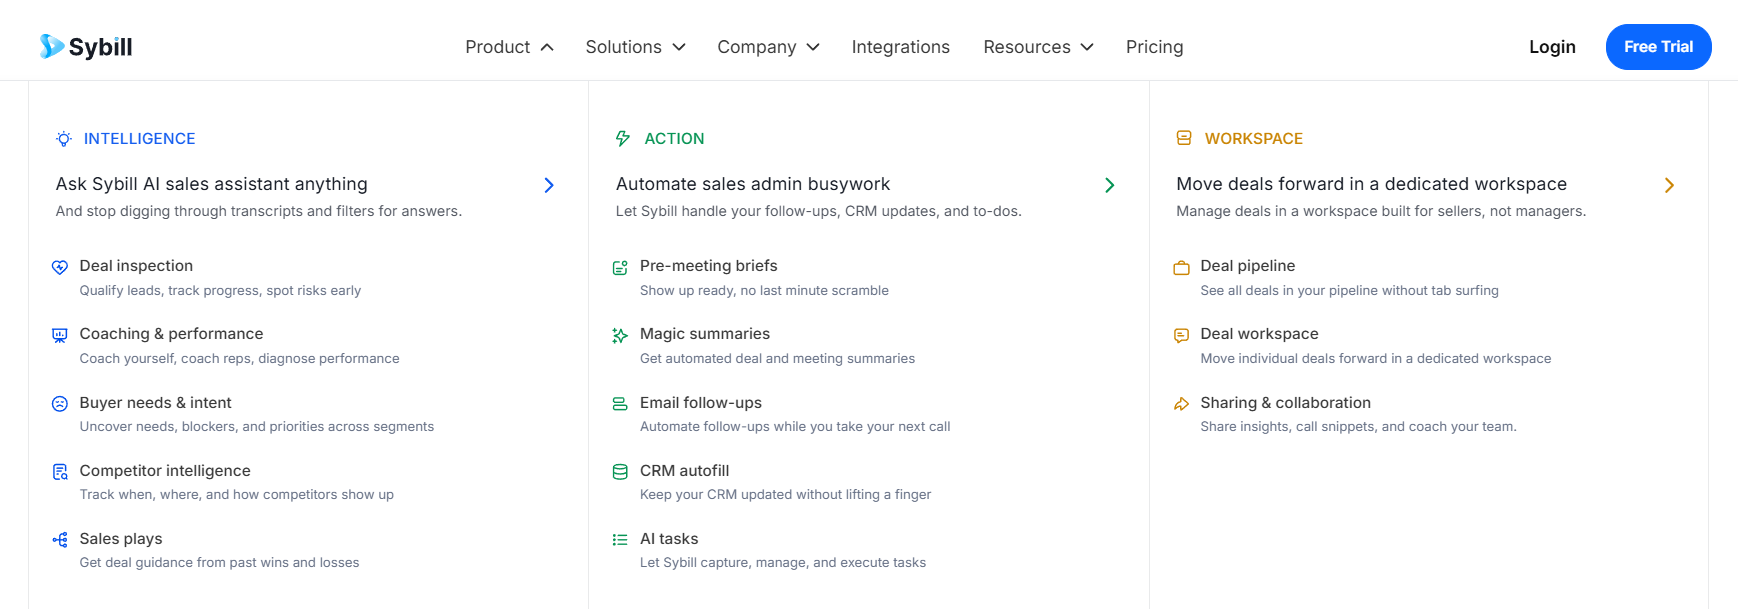Click the orange arrow beside Move deals forward
Image resolution: width=1738 pixels, height=609 pixels.
[1669, 185]
